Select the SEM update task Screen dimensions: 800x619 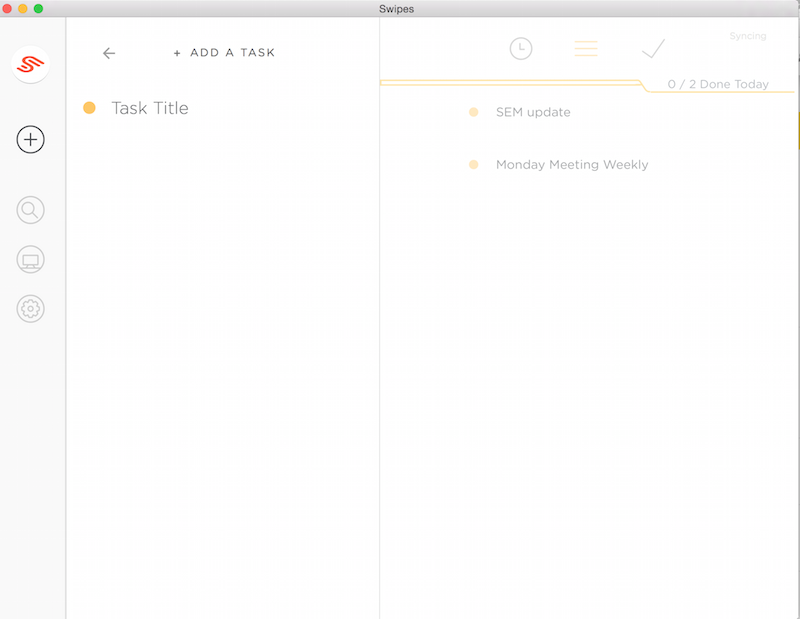coord(533,112)
